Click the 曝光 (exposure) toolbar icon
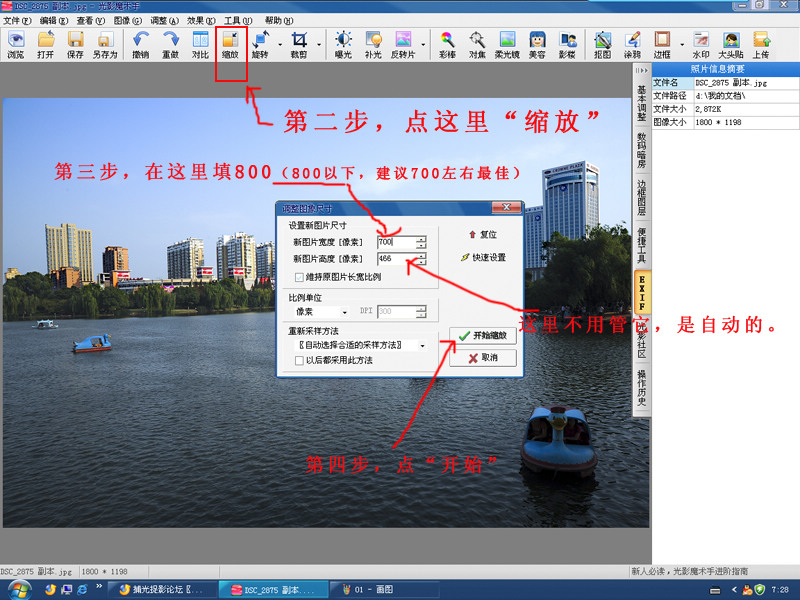The image size is (800, 600). [343, 43]
